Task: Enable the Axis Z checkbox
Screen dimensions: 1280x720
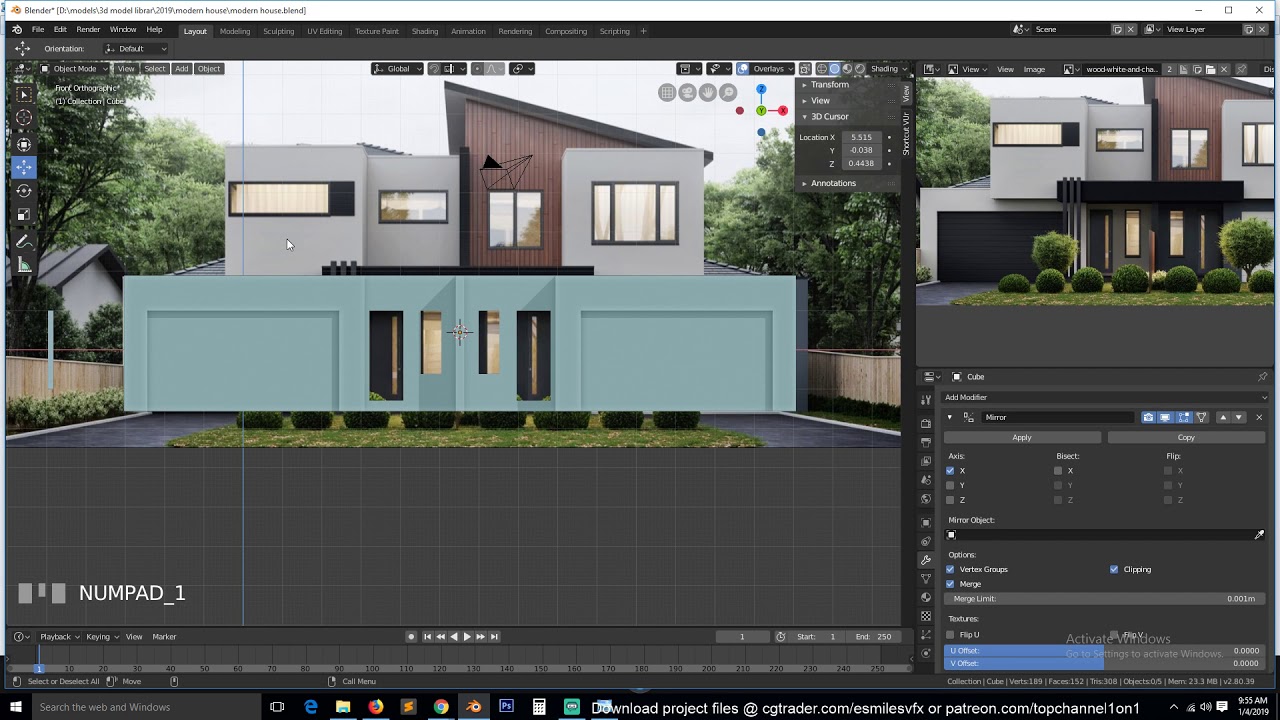Action: [x=950, y=500]
